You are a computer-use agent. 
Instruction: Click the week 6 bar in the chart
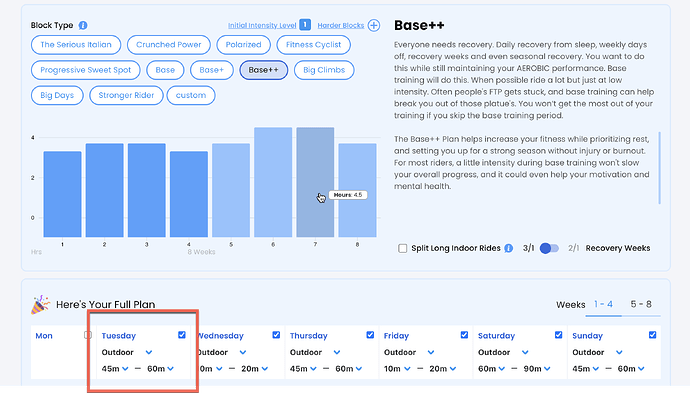tap(273, 182)
